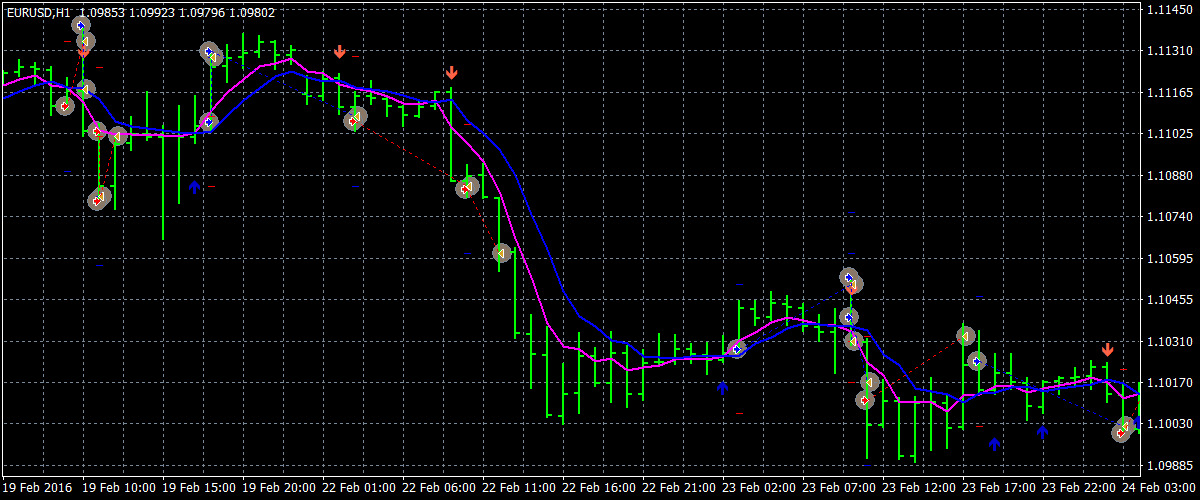Screen dimensions: 1200x500
Task: Click the close price 1.09802 in the header
Action: tap(250, 13)
